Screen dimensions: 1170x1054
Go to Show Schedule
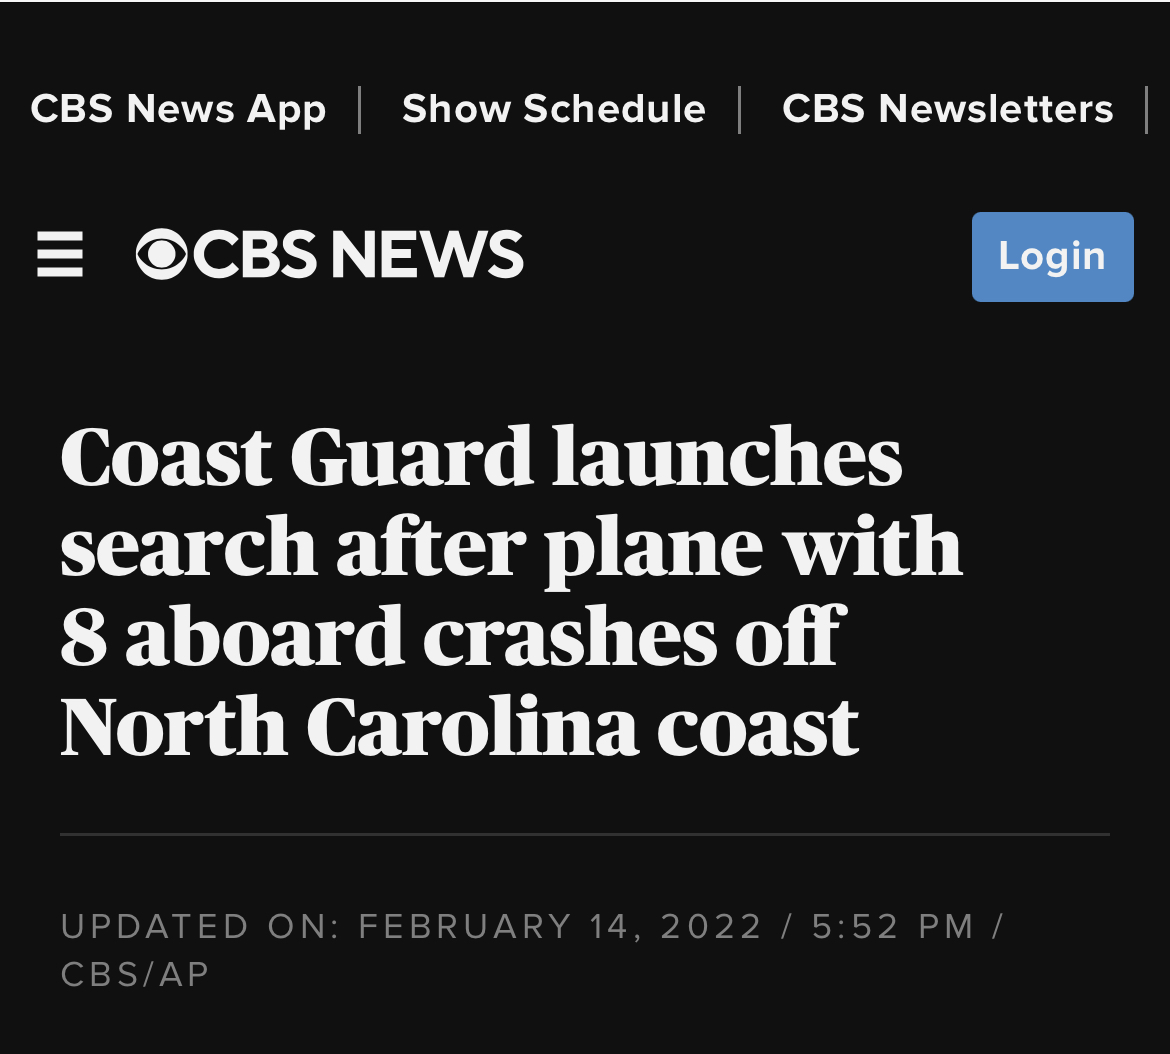(x=553, y=109)
